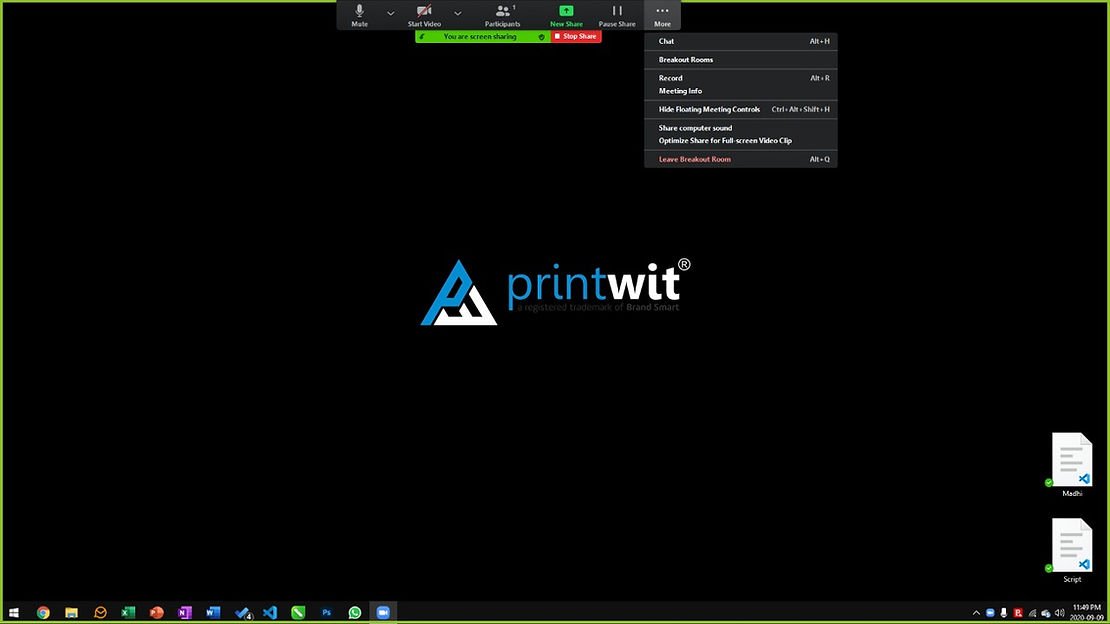Screen dimensions: 1110x624
Task: Open PowerPoint from the taskbar
Action: click(x=156, y=613)
